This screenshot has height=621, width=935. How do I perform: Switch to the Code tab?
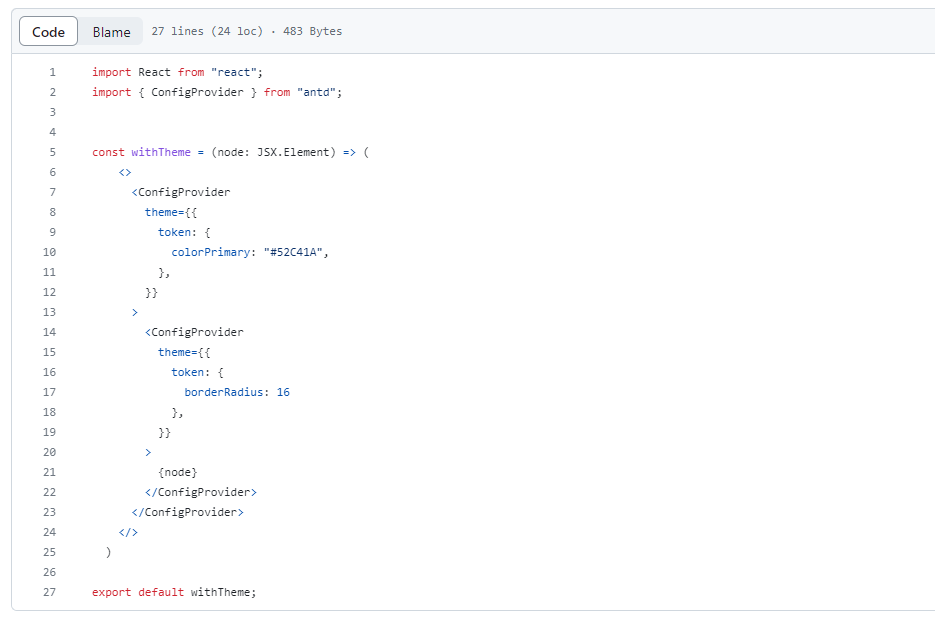[x=47, y=31]
